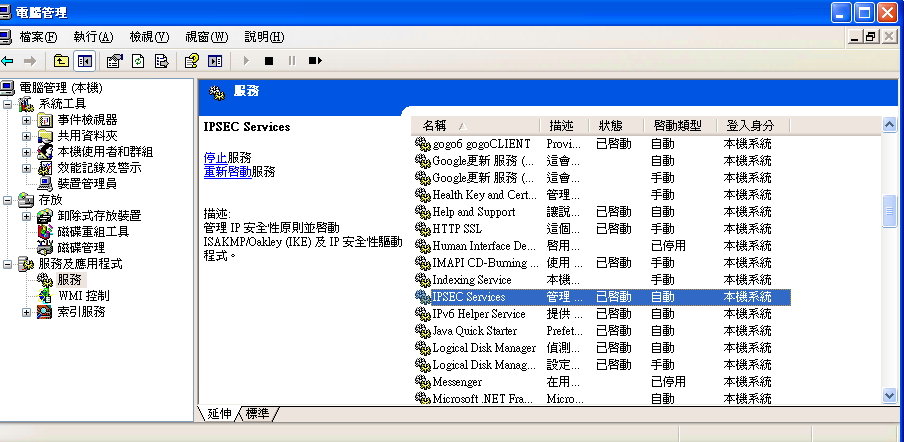Screen dimensions: 904x442
Task: Click the Refresh toolbar icon
Action: pos(138,61)
